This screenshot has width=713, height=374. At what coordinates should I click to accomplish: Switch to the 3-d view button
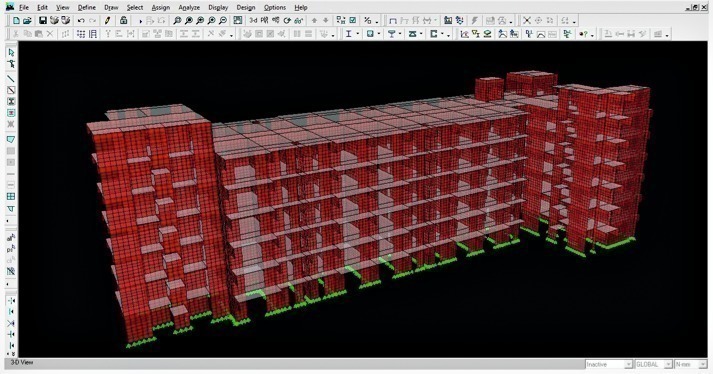pyautogui.click(x=253, y=20)
